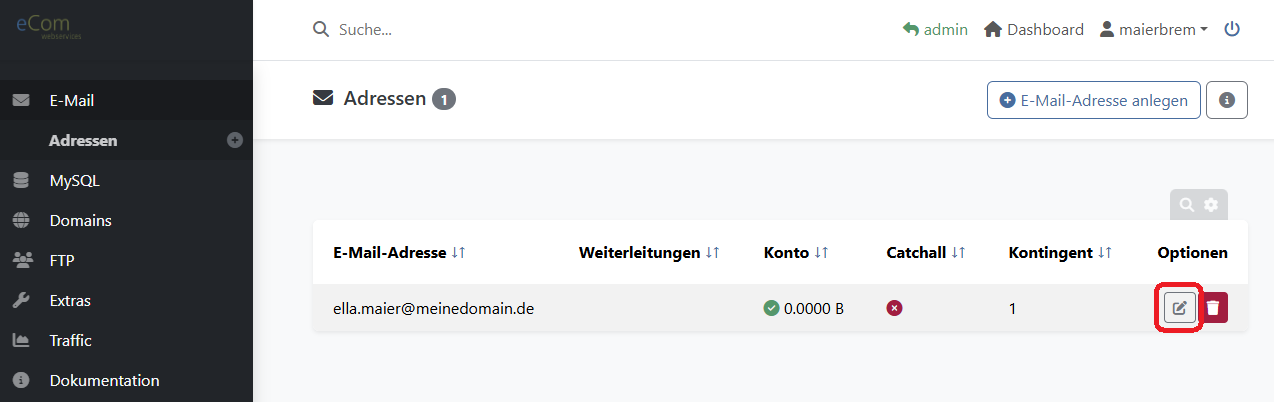The image size is (1274, 402).
Task: Open table settings gear icon above Optionen
Action: [x=1211, y=204]
